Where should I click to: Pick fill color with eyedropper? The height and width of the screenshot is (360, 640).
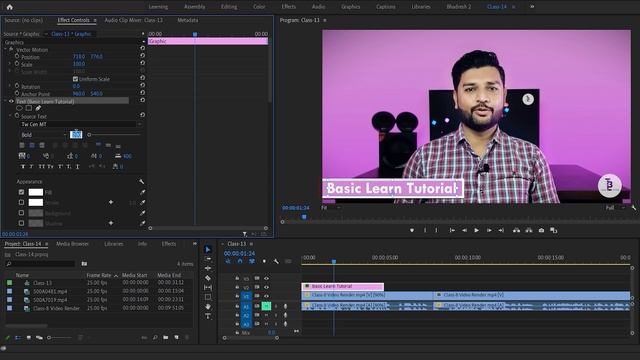[x=142, y=192]
